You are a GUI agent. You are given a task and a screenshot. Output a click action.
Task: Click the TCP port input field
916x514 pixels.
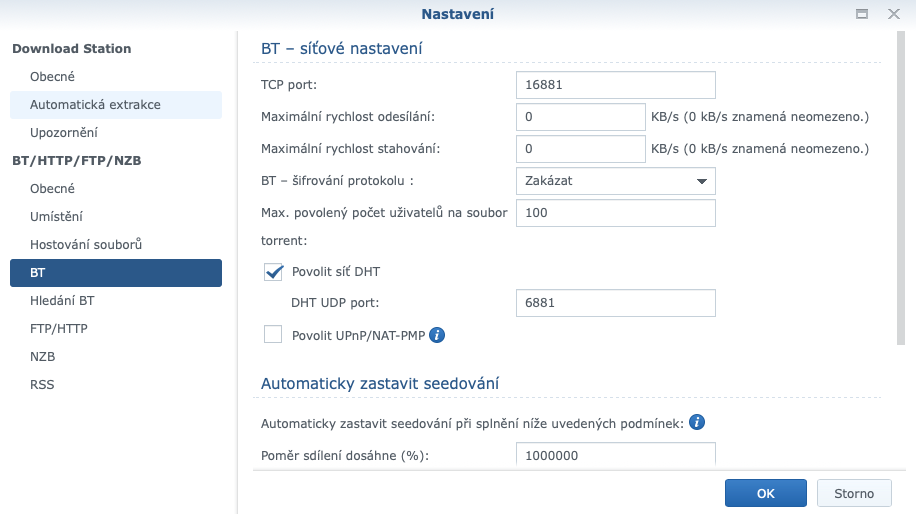coord(616,85)
